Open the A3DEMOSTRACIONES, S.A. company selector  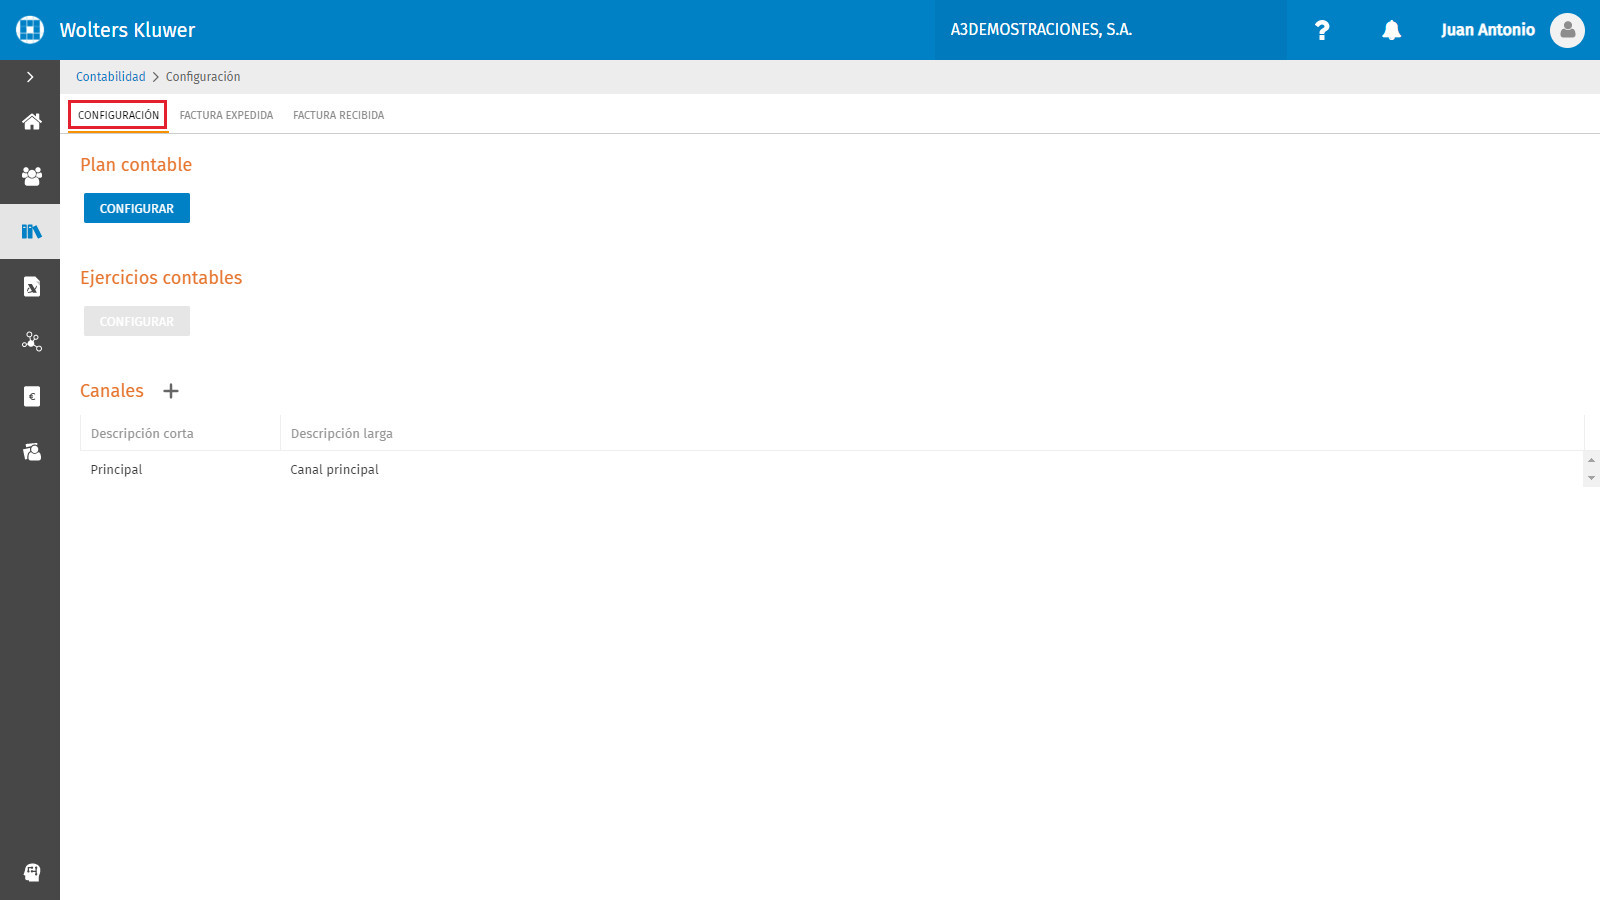click(1110, 30)
